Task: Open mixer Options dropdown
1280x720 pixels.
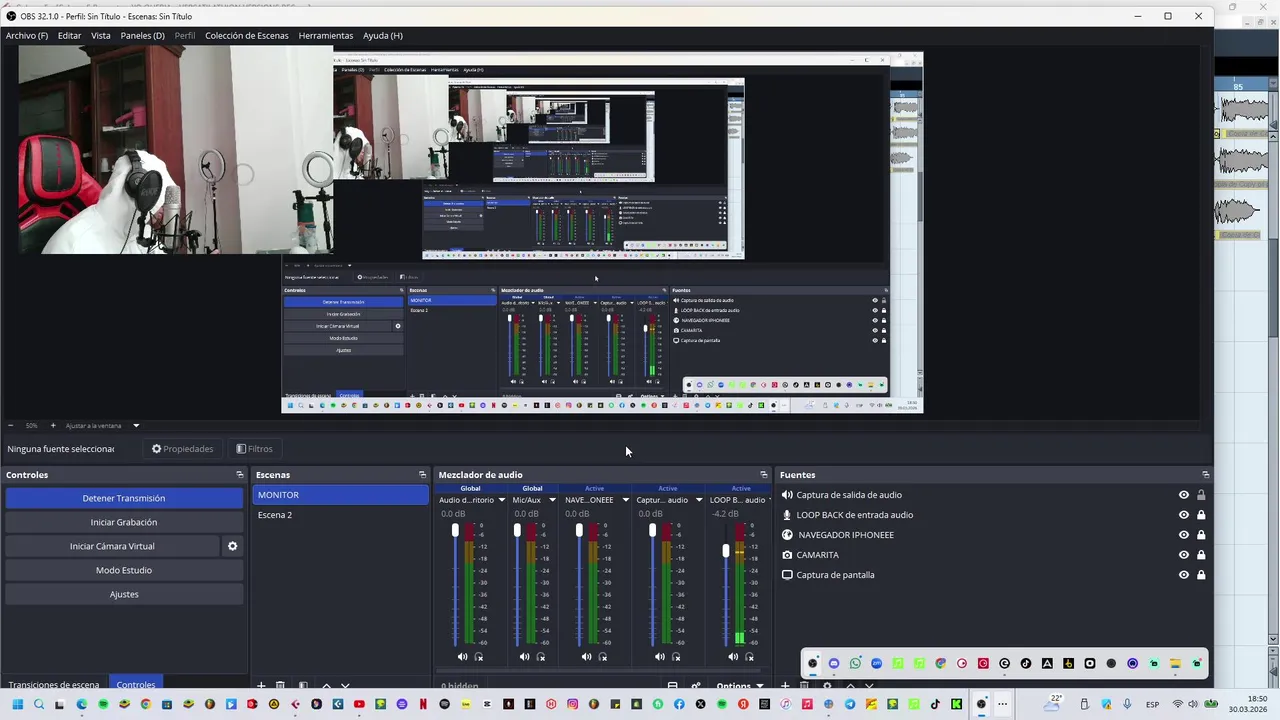Action: click(x=740, y=686)
